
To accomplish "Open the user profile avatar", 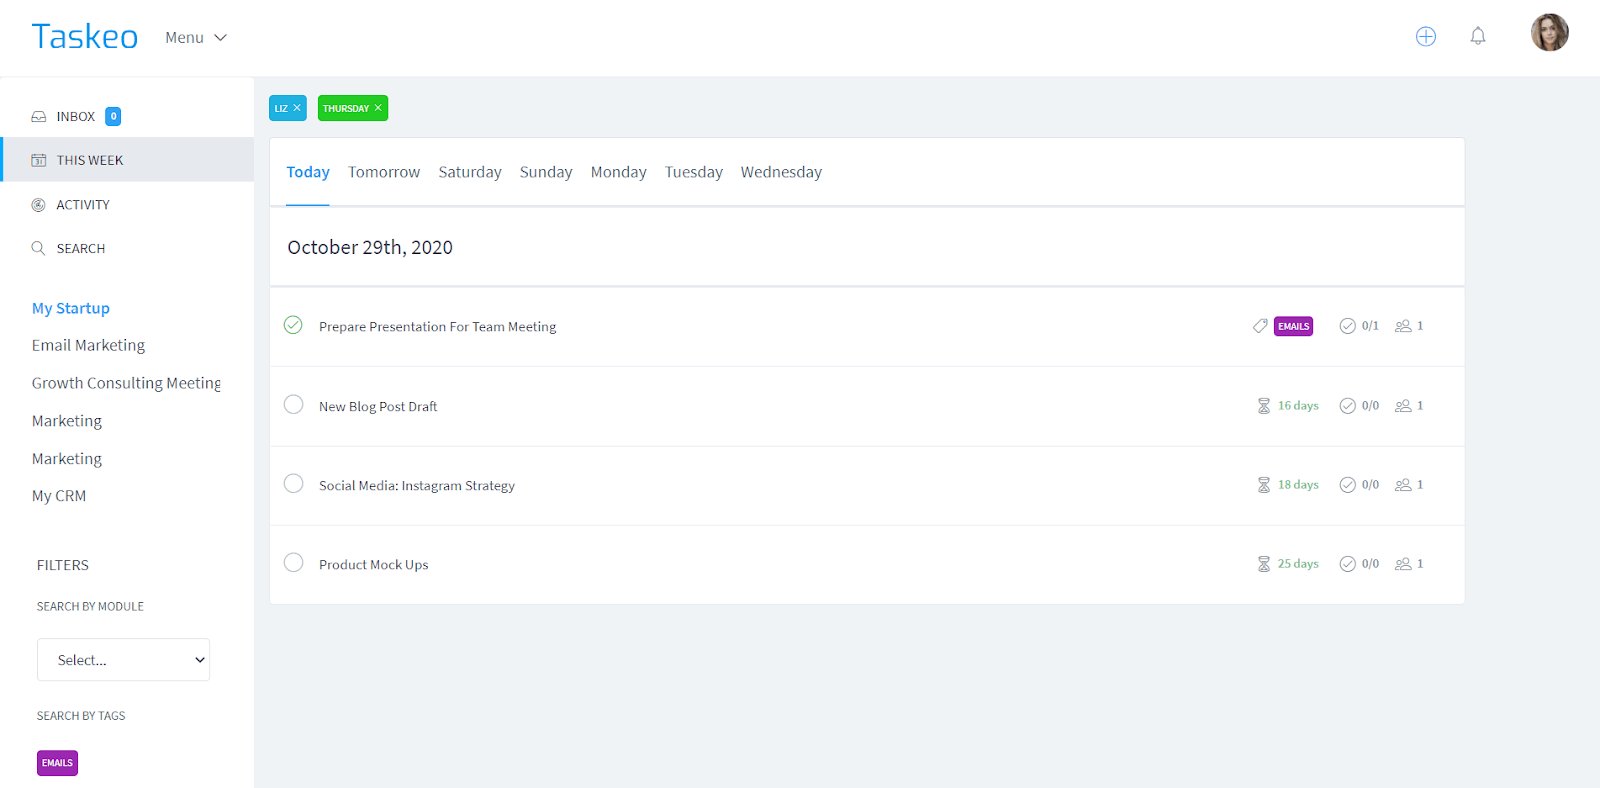I will (1549, 33).
